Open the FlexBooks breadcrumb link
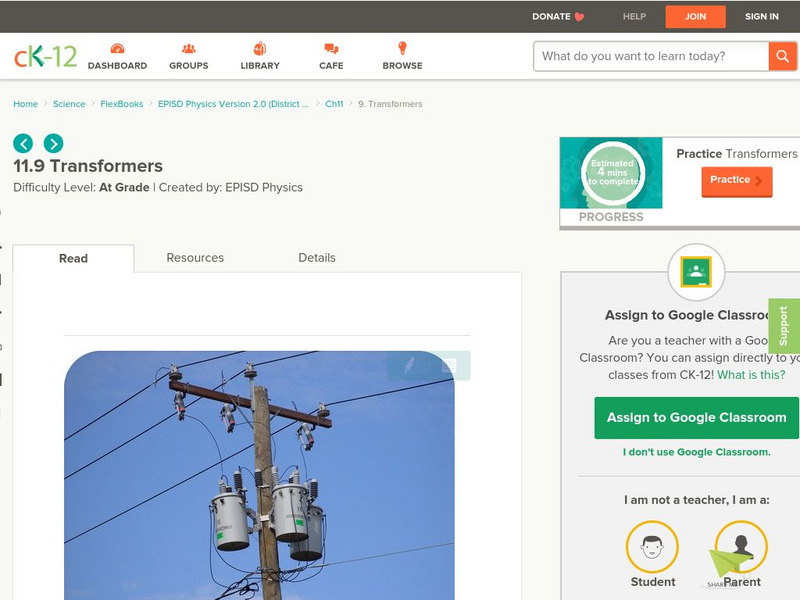The height and width of the screenshot is (600, 800). click(x=121, y=104)
